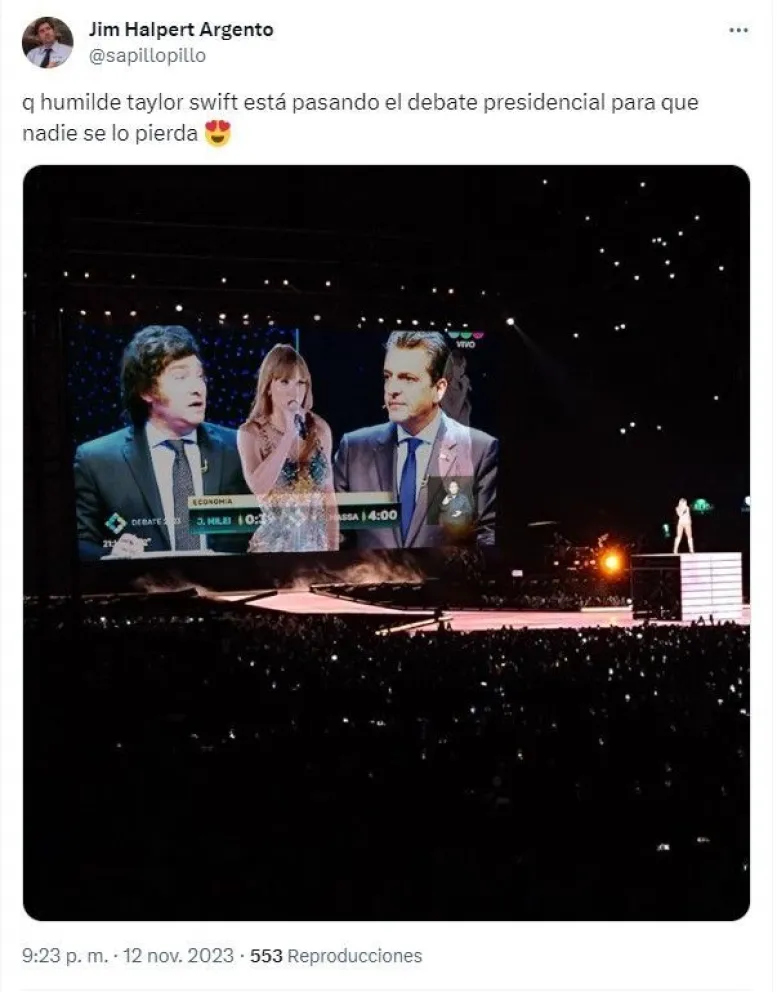Click the ECONOMIA topic label on the screen
Screen dimensions: 777x992
[210, 502]
